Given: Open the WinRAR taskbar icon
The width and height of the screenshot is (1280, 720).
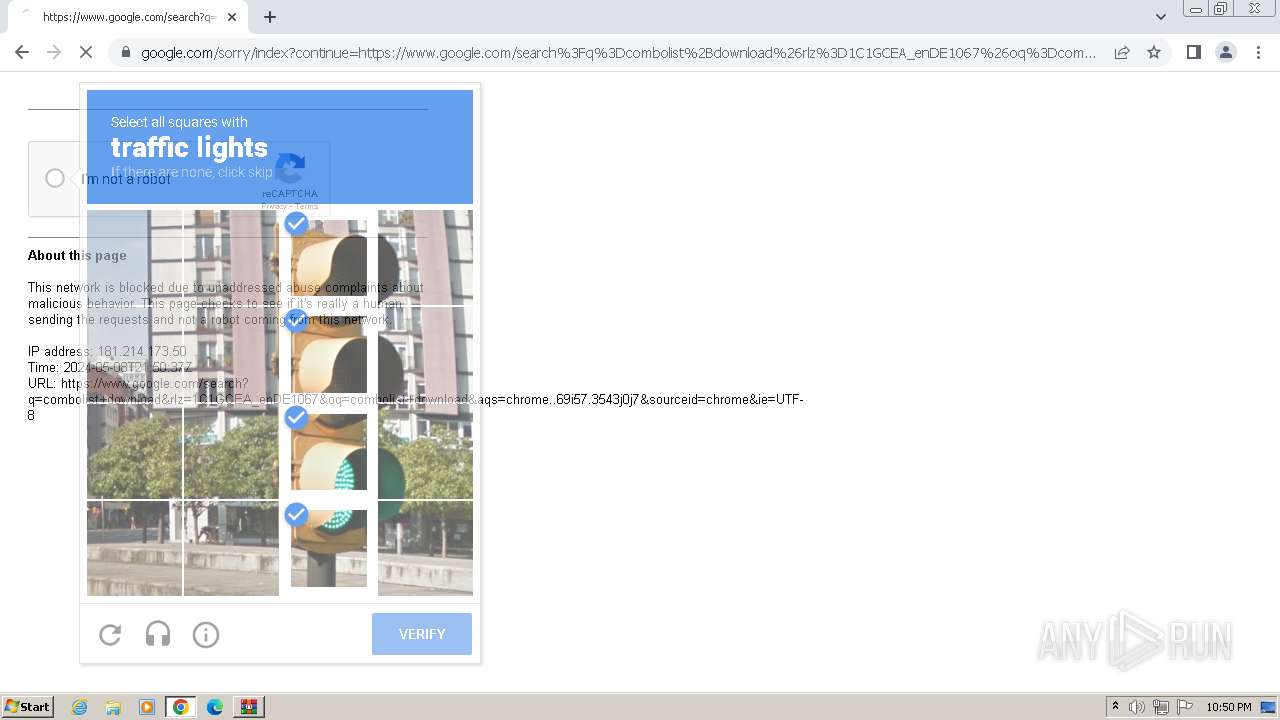Looking at the screenshot, I should tap(249, 707).
